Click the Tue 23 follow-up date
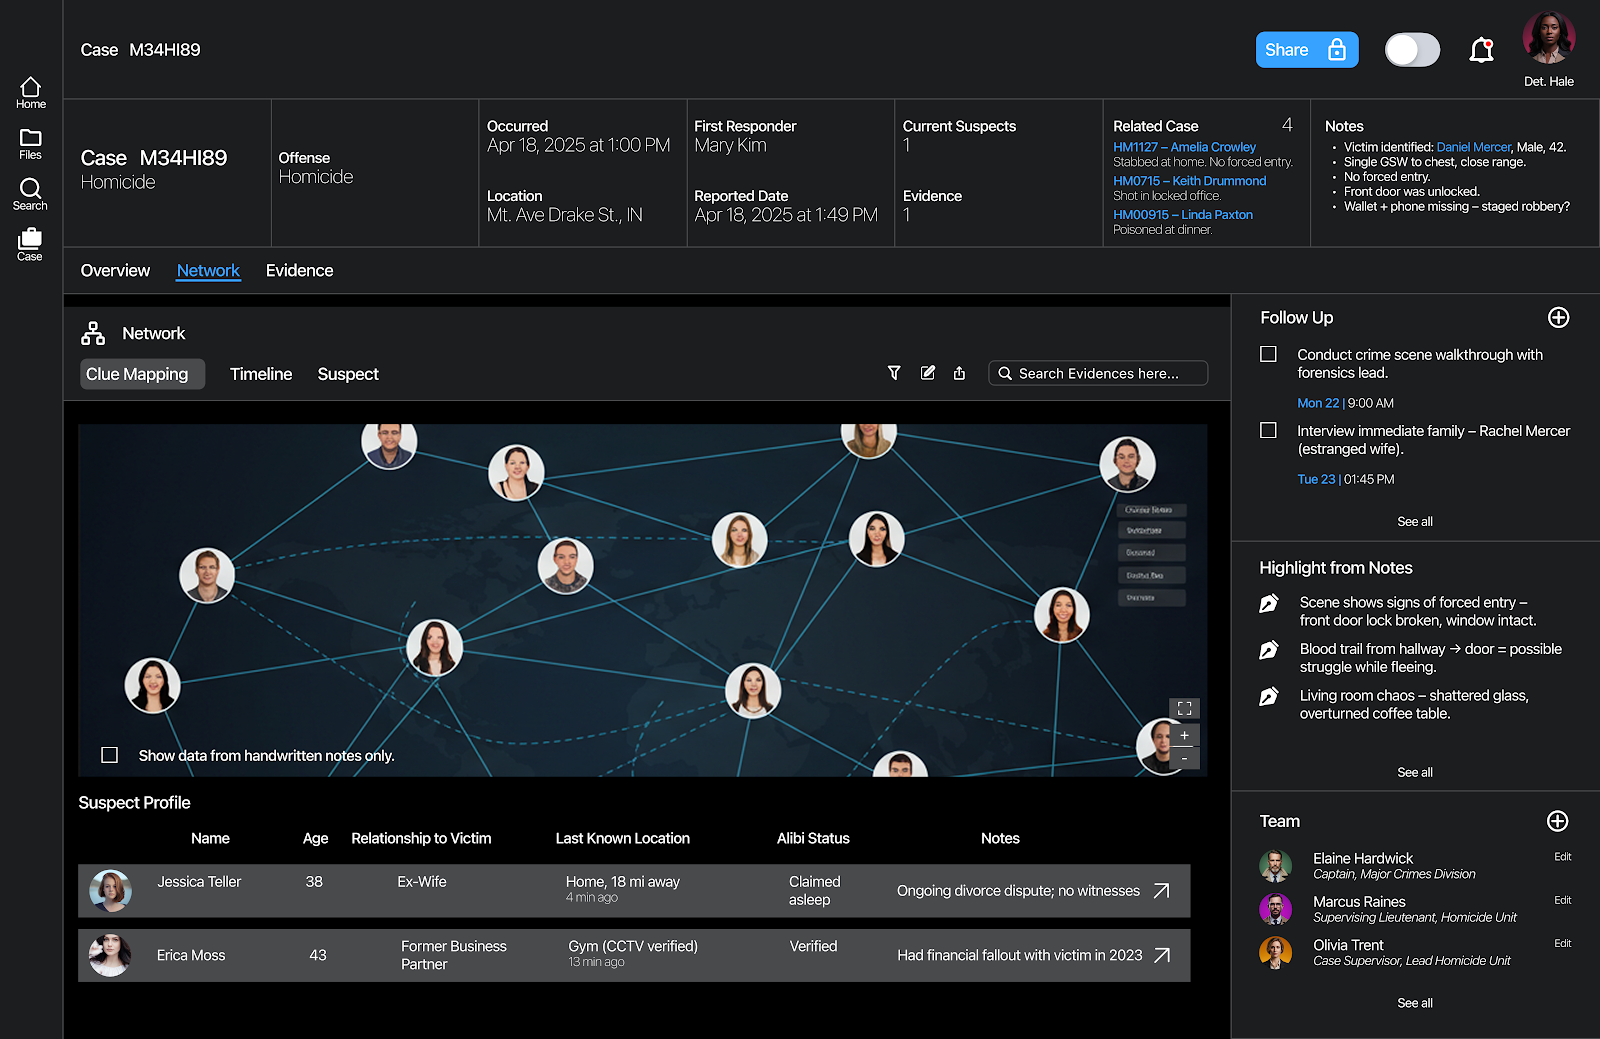The width and height of the screenshot is (1600, 1039). [1316, 479]
